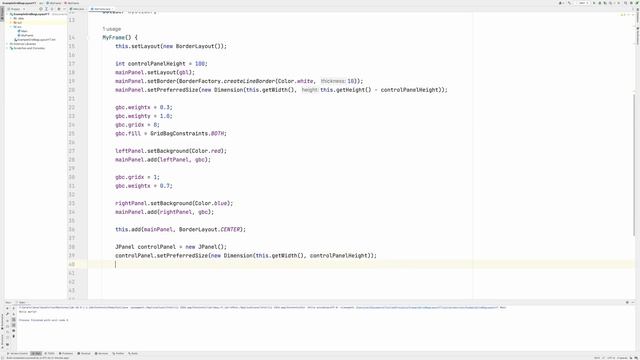The width and height of the screenshot is (640, 360).
Task: Open the Main run configuration dropdown
Action: 582,3
